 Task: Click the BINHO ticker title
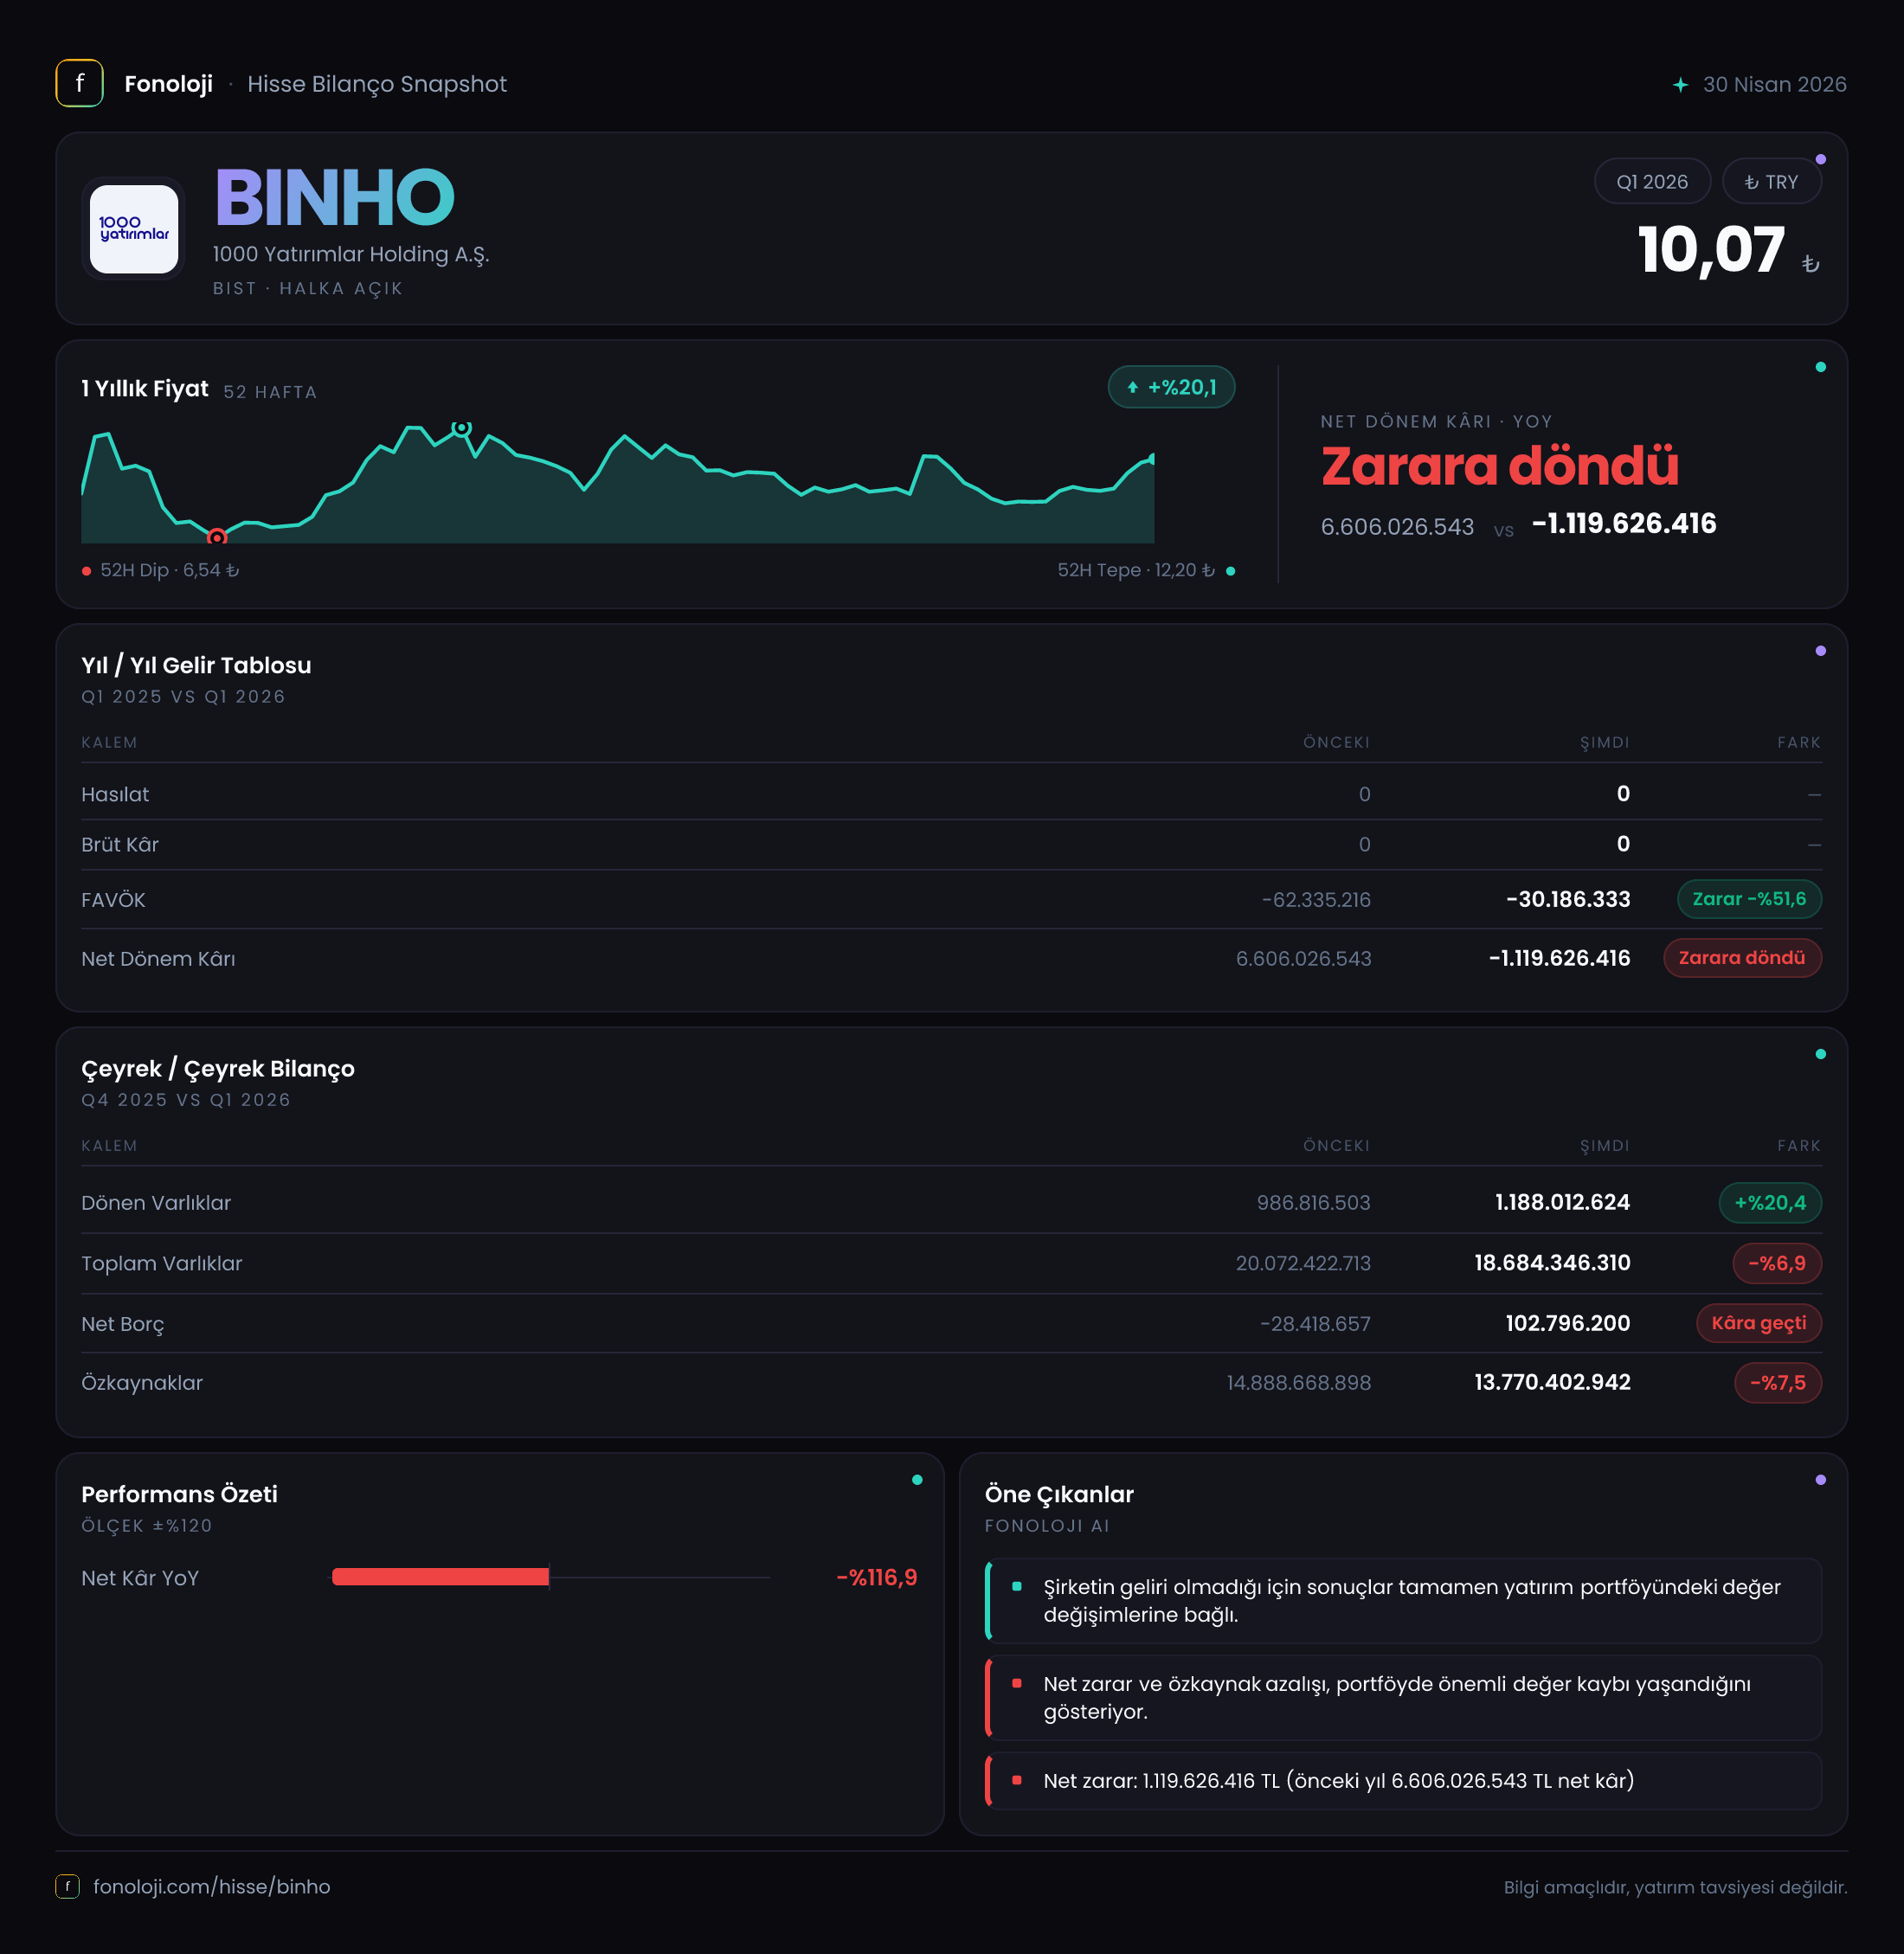point(335,197)
